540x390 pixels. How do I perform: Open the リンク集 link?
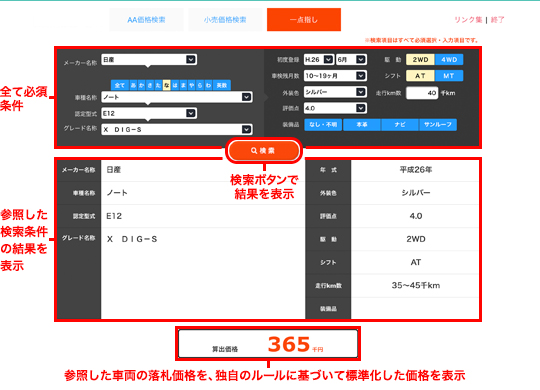pos(468,20)
